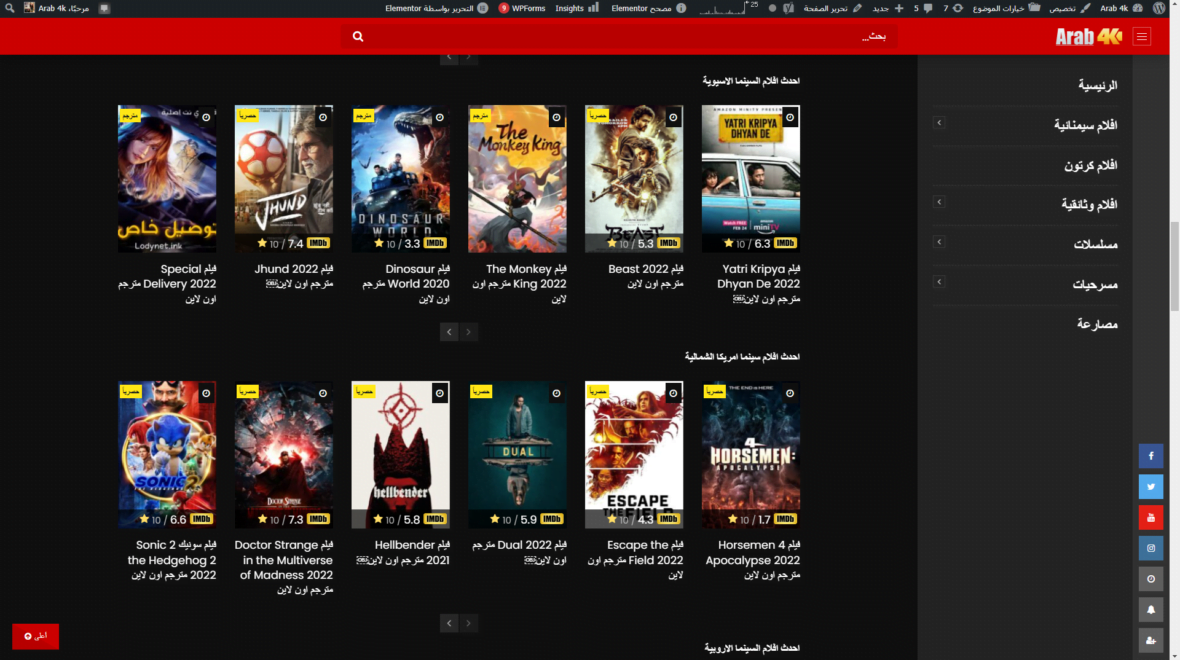Image resolution: width=1180 pixels, height=660 pixels.
Task: Open the الرئيسية menu item
Action: pyautogui.click(x=1100, y=84)
